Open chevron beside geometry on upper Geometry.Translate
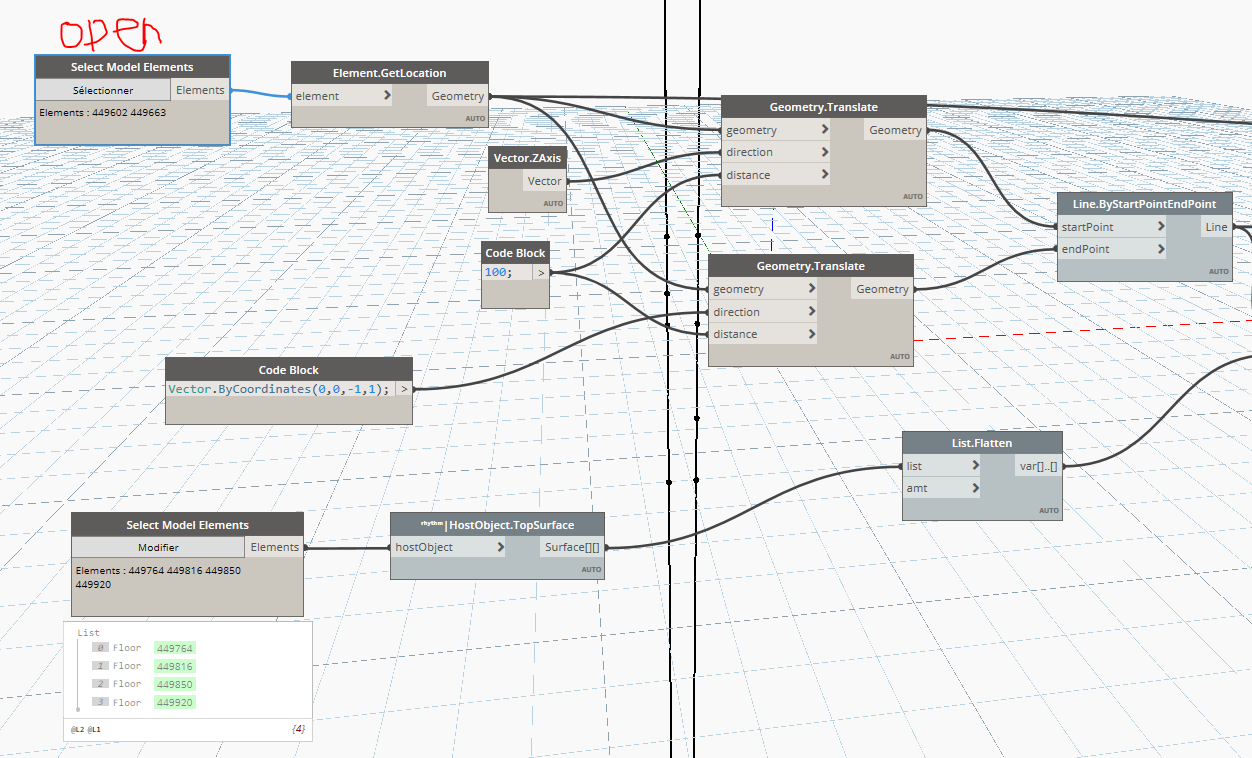The height and width of the screenshot is (758, 1252). (824, 130)
